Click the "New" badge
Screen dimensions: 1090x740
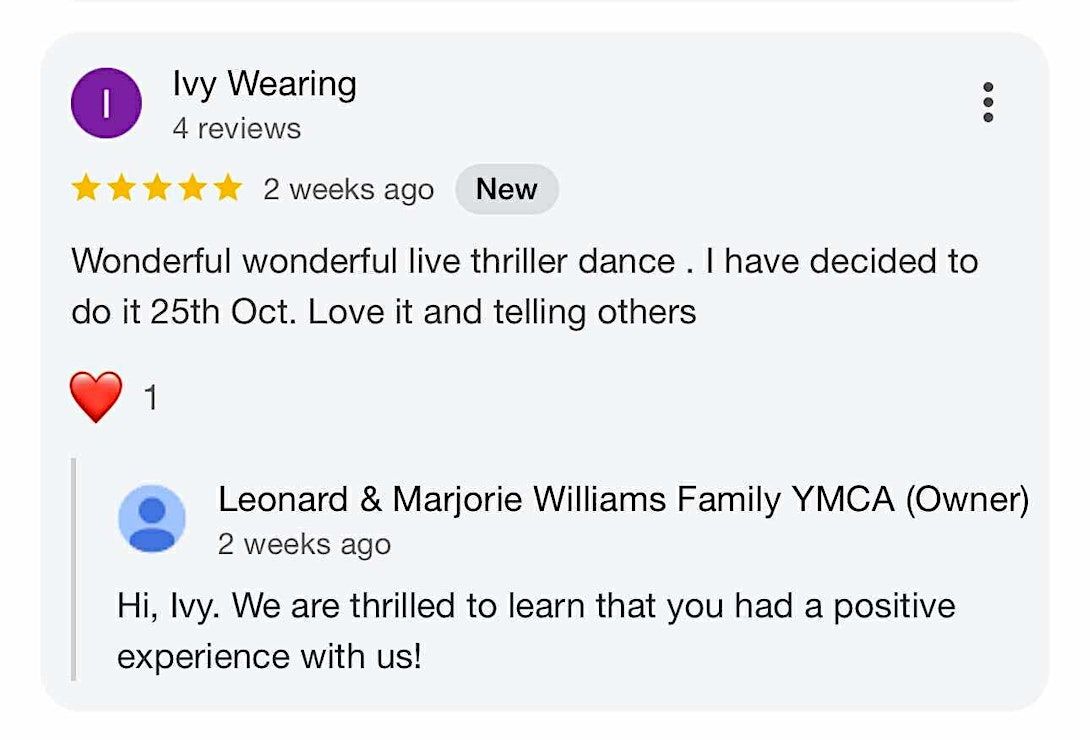pos(506,189)
